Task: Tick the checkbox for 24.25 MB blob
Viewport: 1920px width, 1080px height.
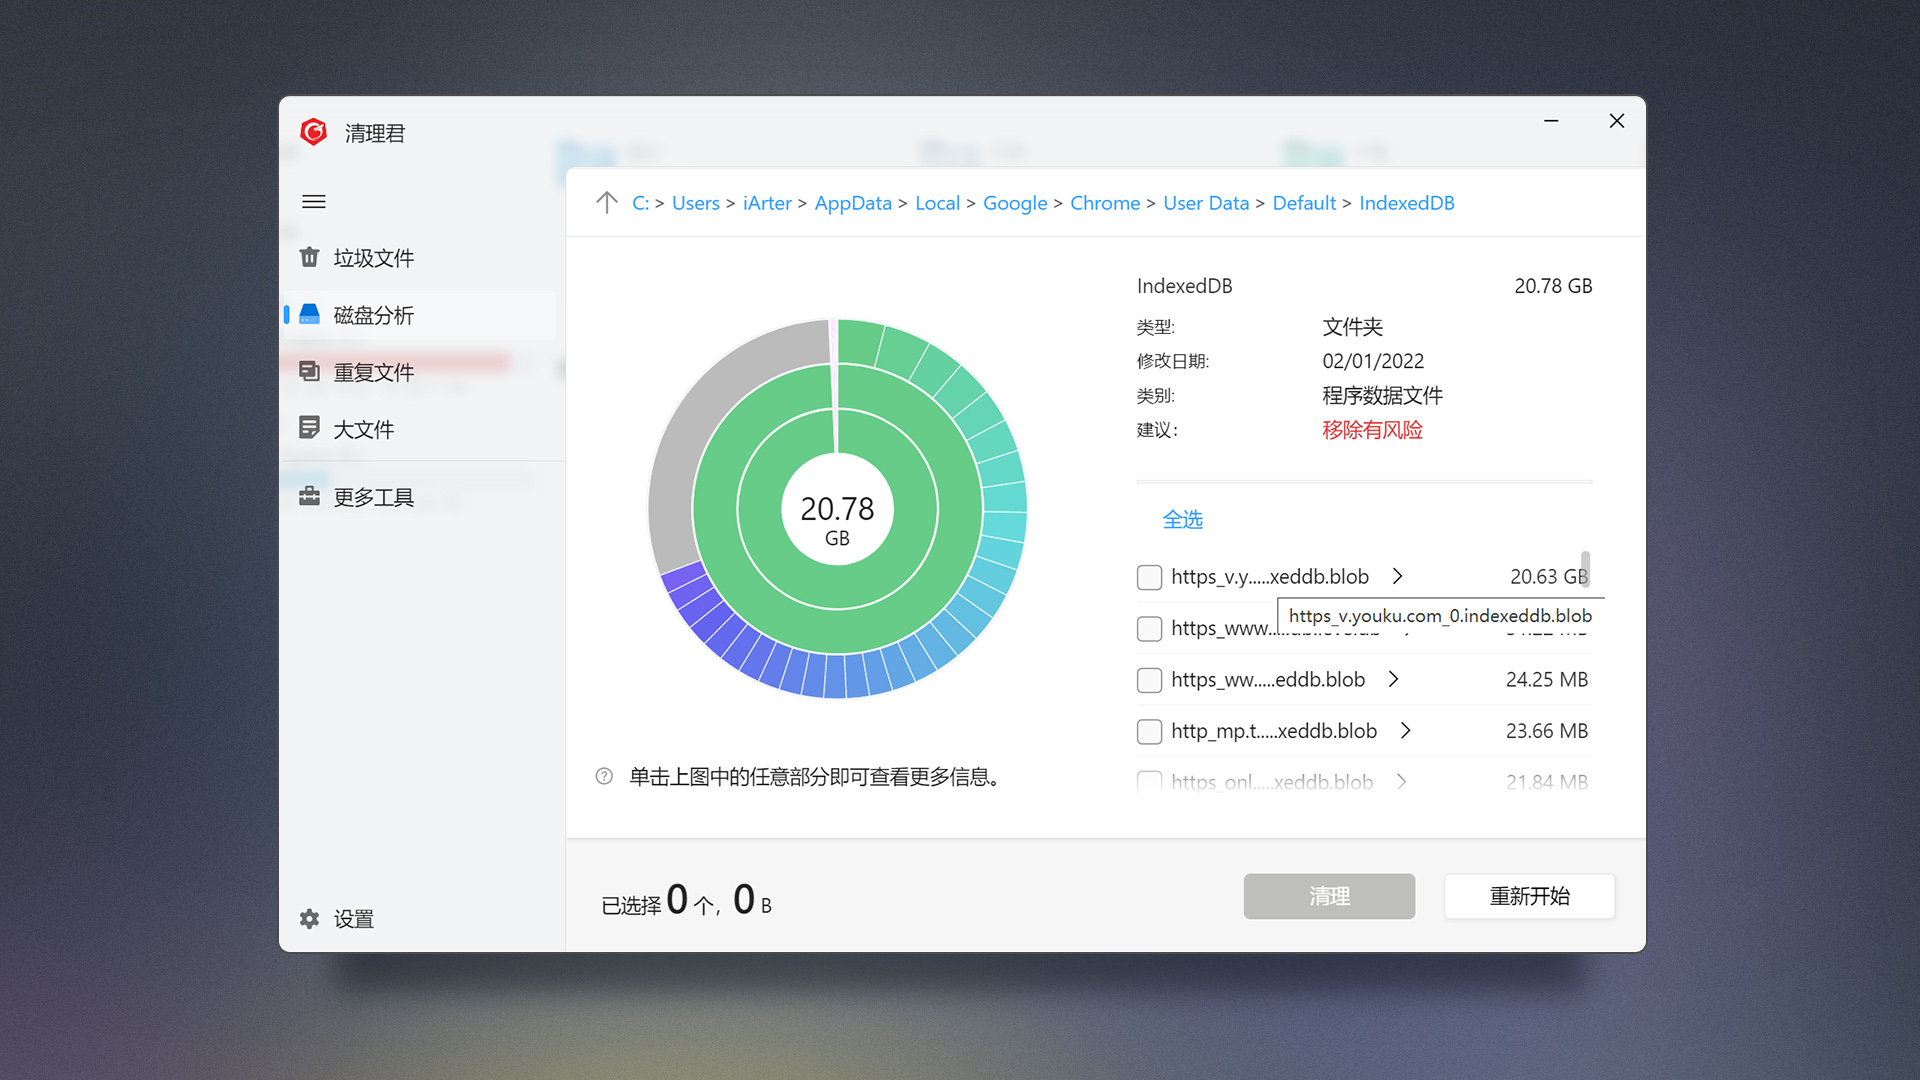Action: 1149,680
